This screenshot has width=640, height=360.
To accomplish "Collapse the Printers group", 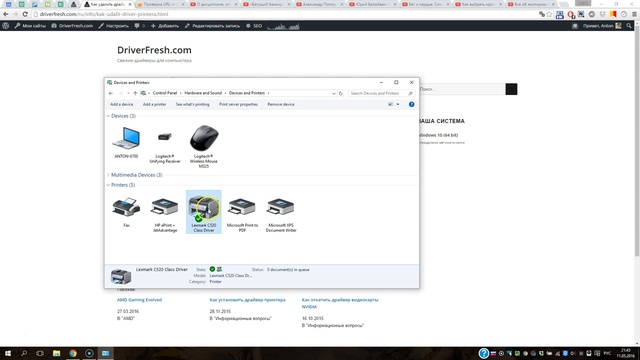I will pyautogui.click(x=108, y=185).
